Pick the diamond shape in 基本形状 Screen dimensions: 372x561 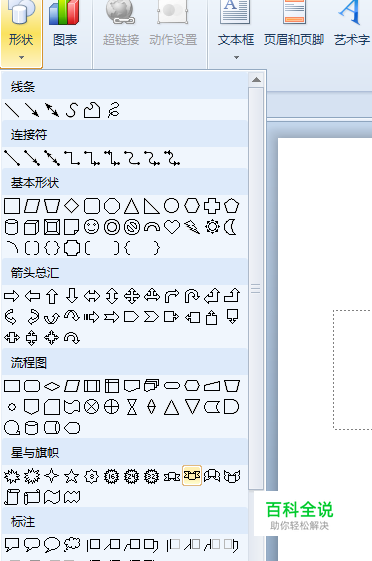tap(72, 206)
